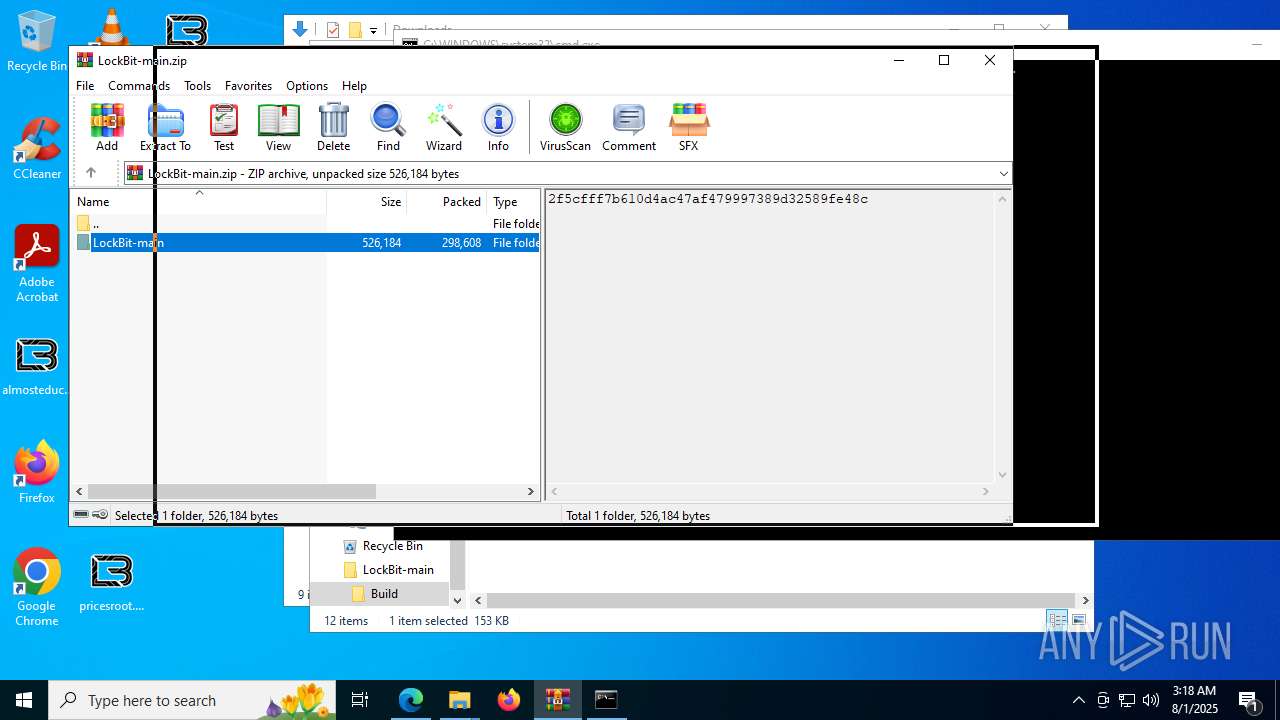This screenshot has width=1280, height=720.
Task: Launch the Wizard wand icon
Action: 444,127
